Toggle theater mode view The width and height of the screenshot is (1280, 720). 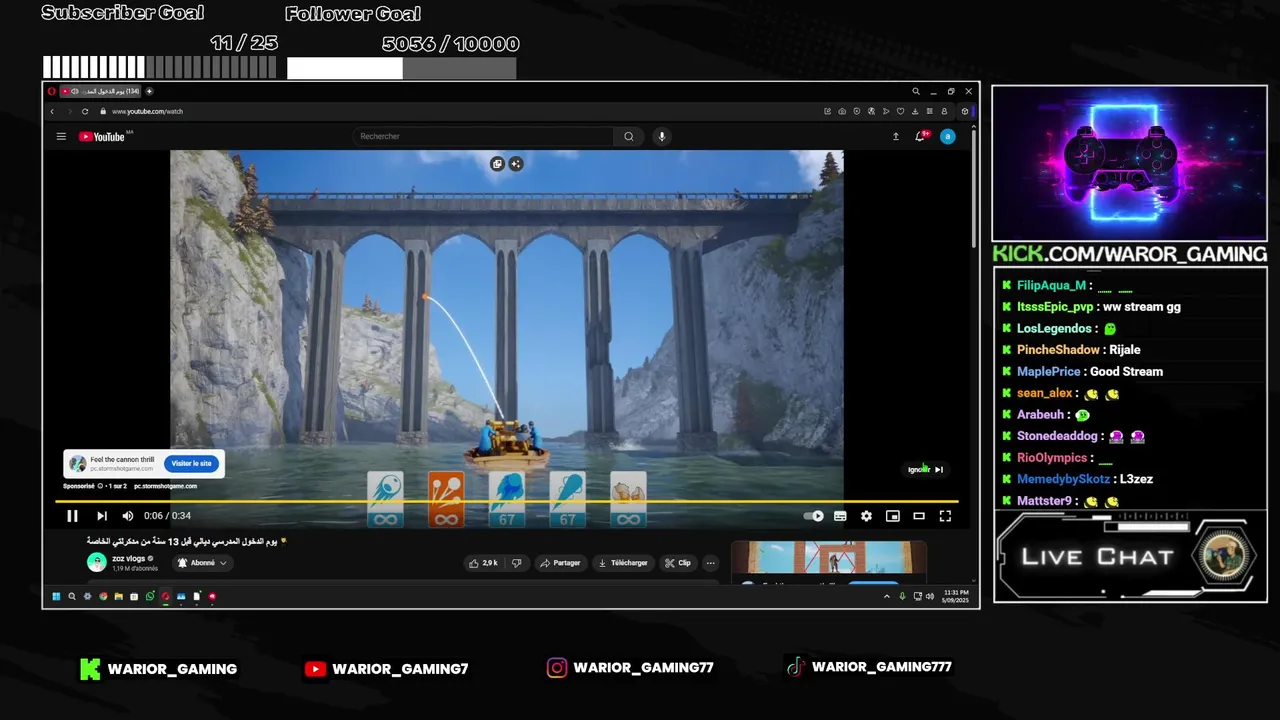point(918,516)
